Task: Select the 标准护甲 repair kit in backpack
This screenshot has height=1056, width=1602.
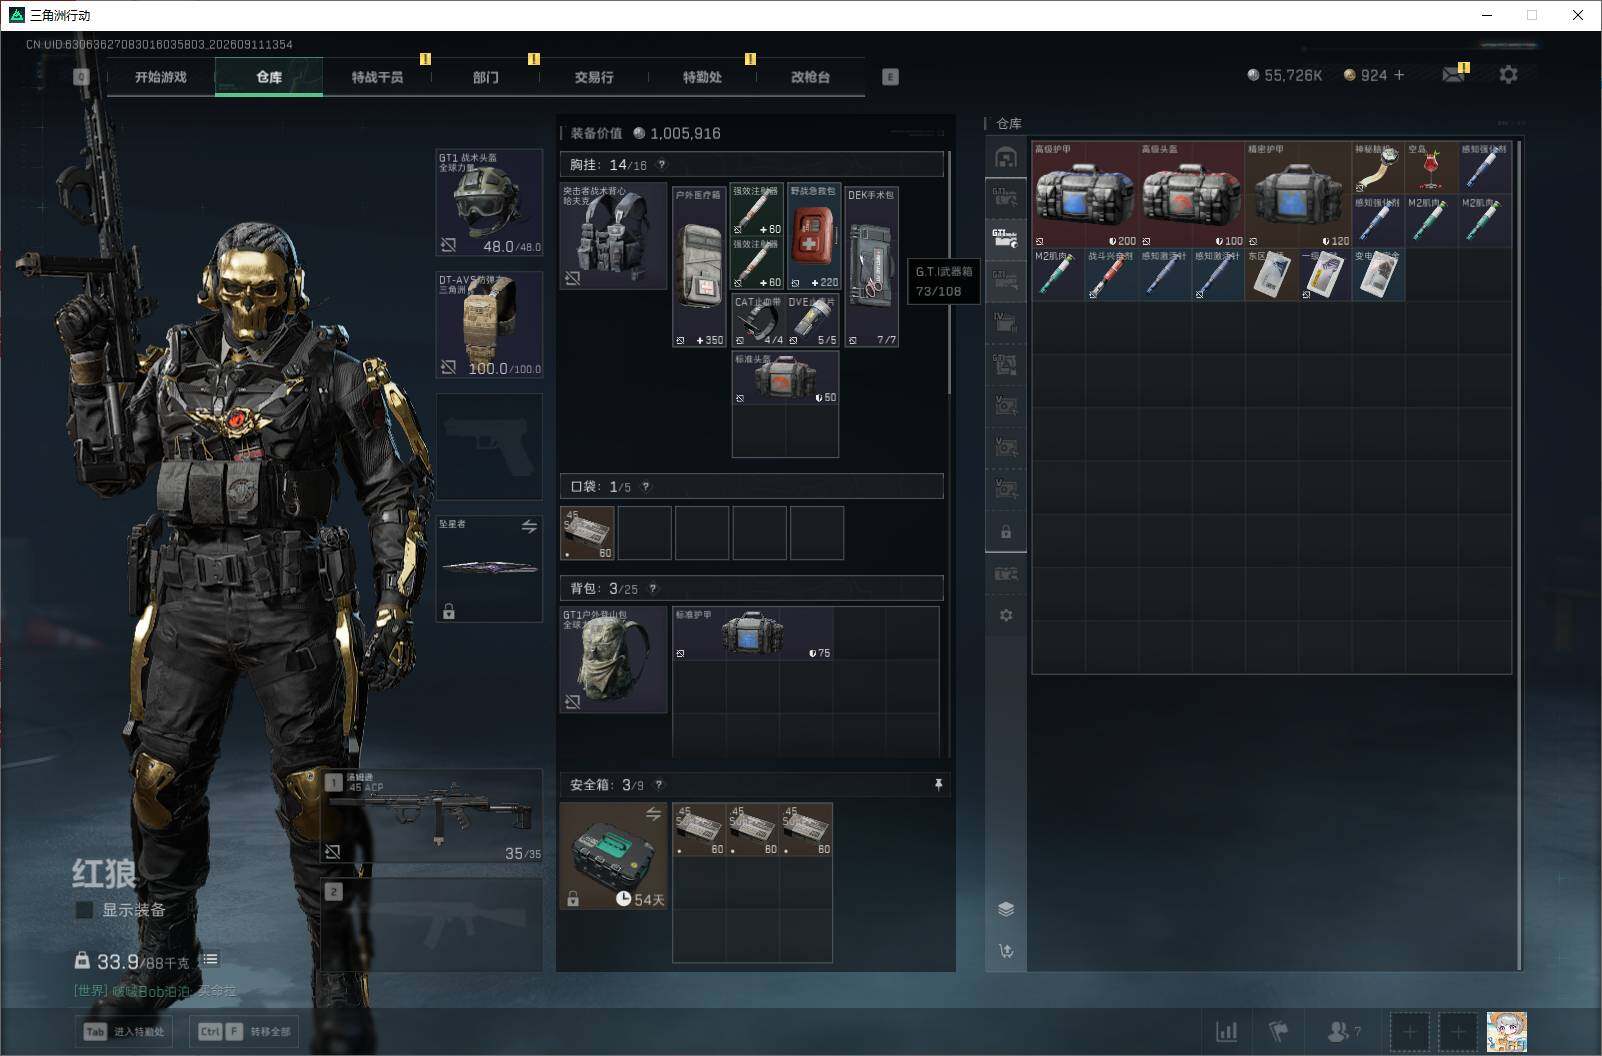Action: pyautogui.click(x=753, y=634)
